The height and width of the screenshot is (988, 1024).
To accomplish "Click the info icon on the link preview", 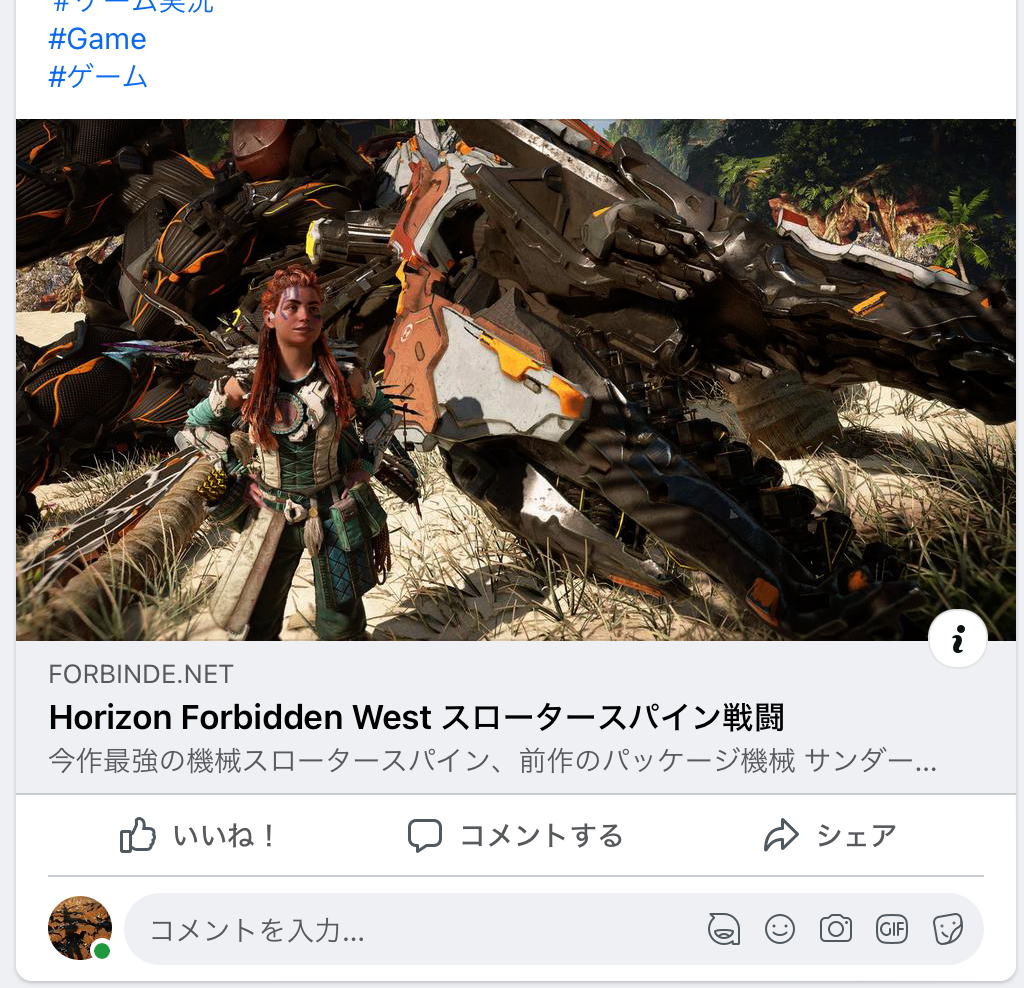I will pyautogui.click(x=958, y=639).
